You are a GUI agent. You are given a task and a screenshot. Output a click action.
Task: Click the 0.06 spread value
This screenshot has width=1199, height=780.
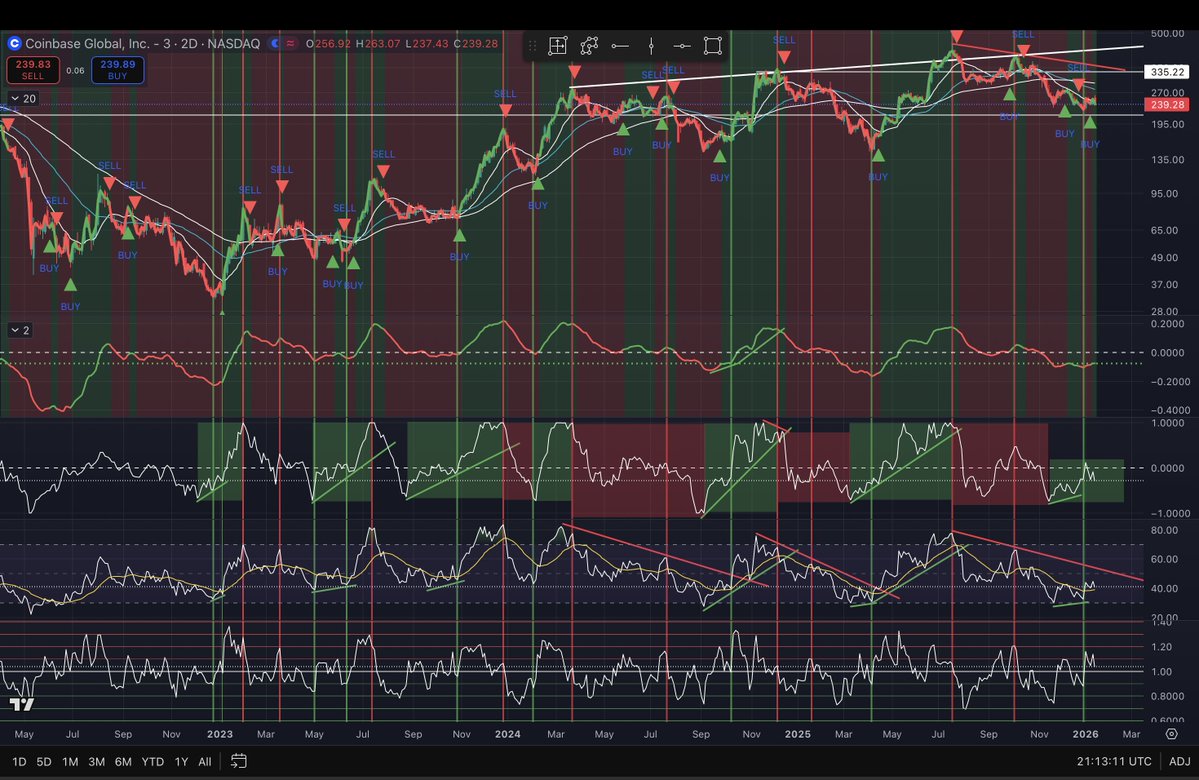(x=75, y=70)
